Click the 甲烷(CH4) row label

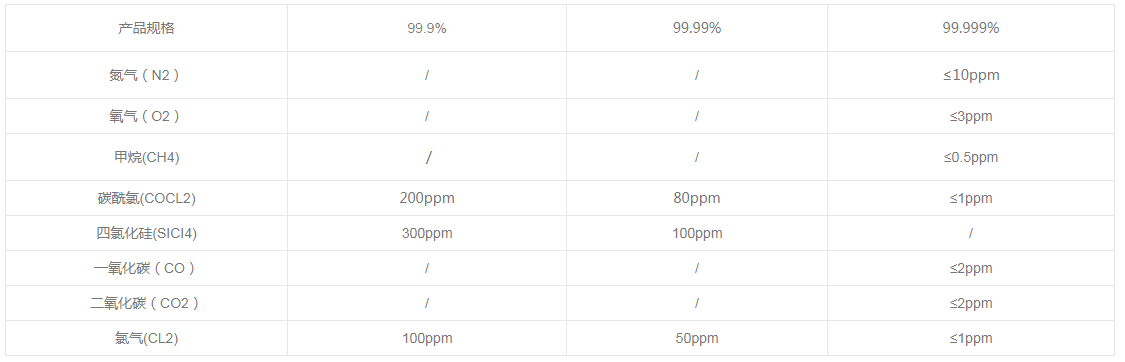tap(146, 157)
